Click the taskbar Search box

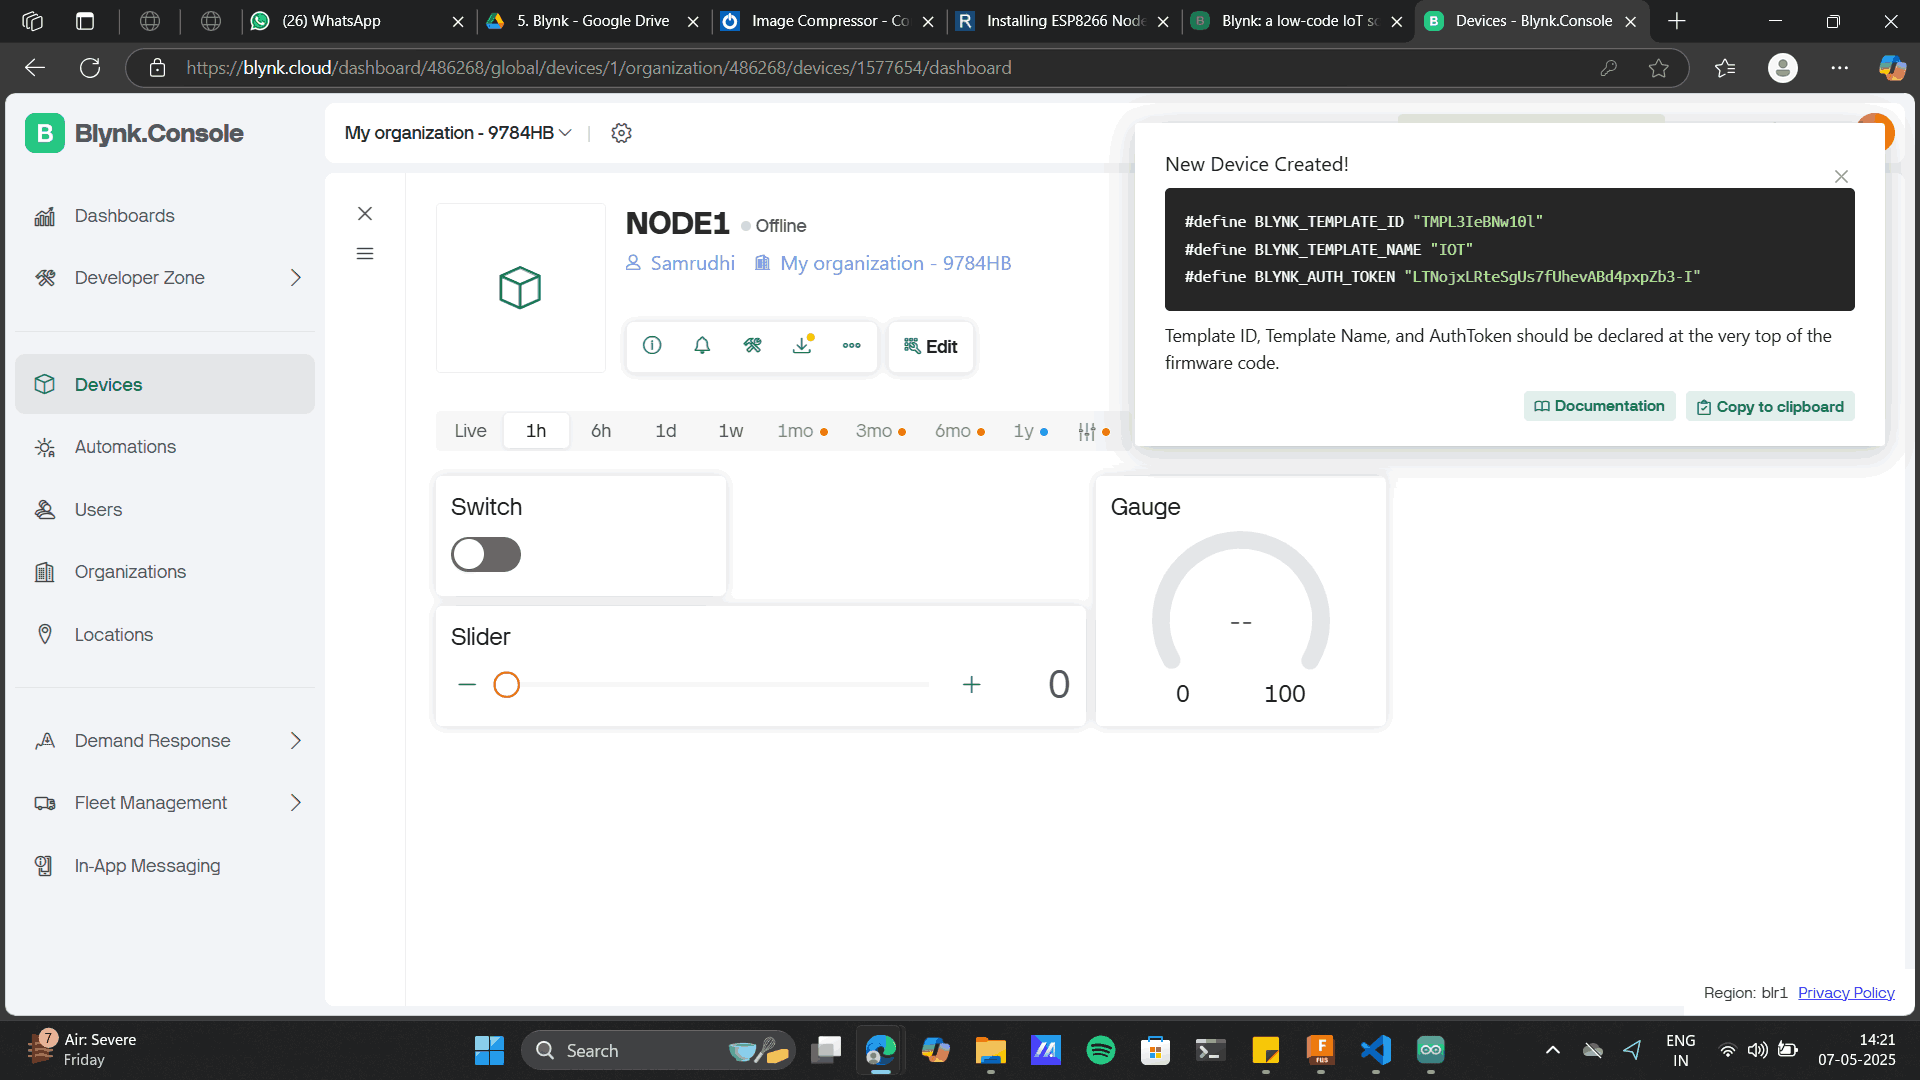tap(658, 1051)
